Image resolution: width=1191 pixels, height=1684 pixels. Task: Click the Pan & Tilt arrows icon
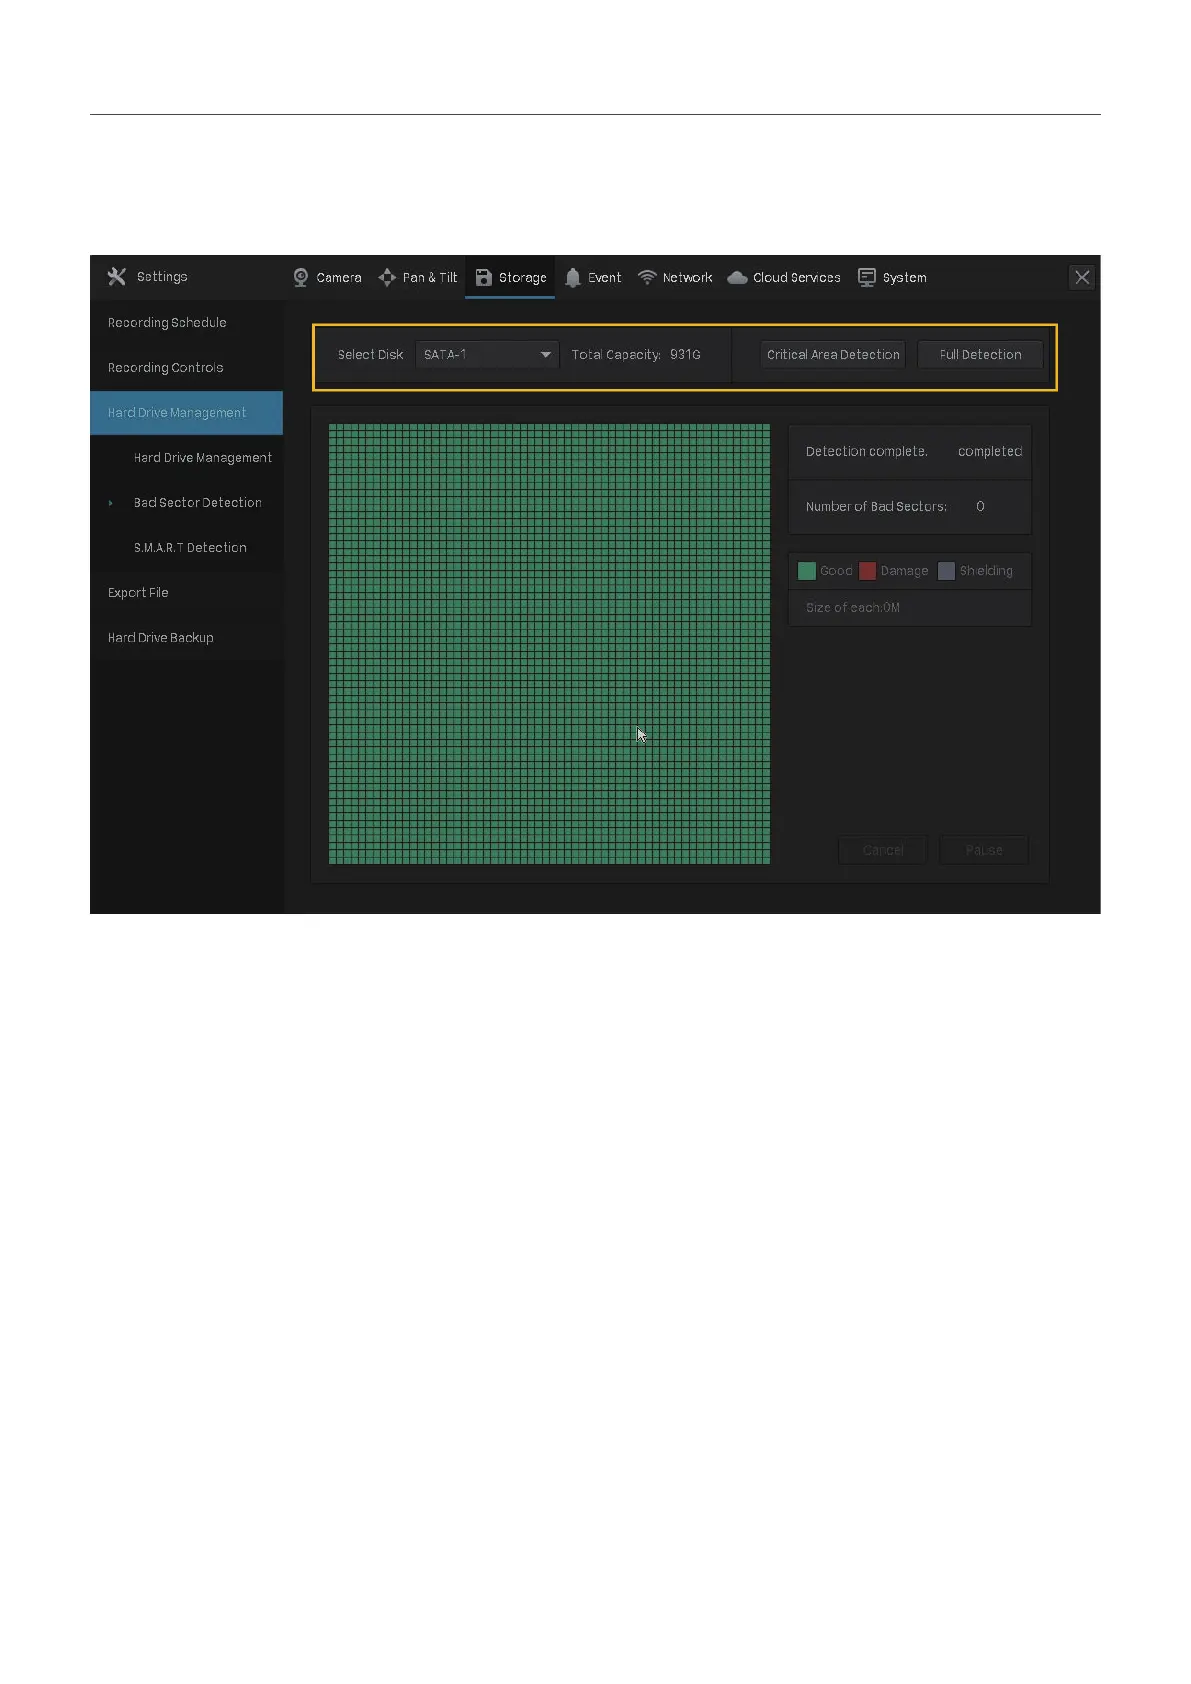click(387, 277)
